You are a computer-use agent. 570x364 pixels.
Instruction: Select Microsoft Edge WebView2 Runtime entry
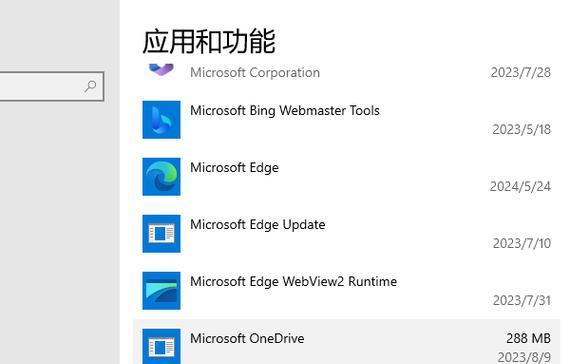tap(346, 291)
